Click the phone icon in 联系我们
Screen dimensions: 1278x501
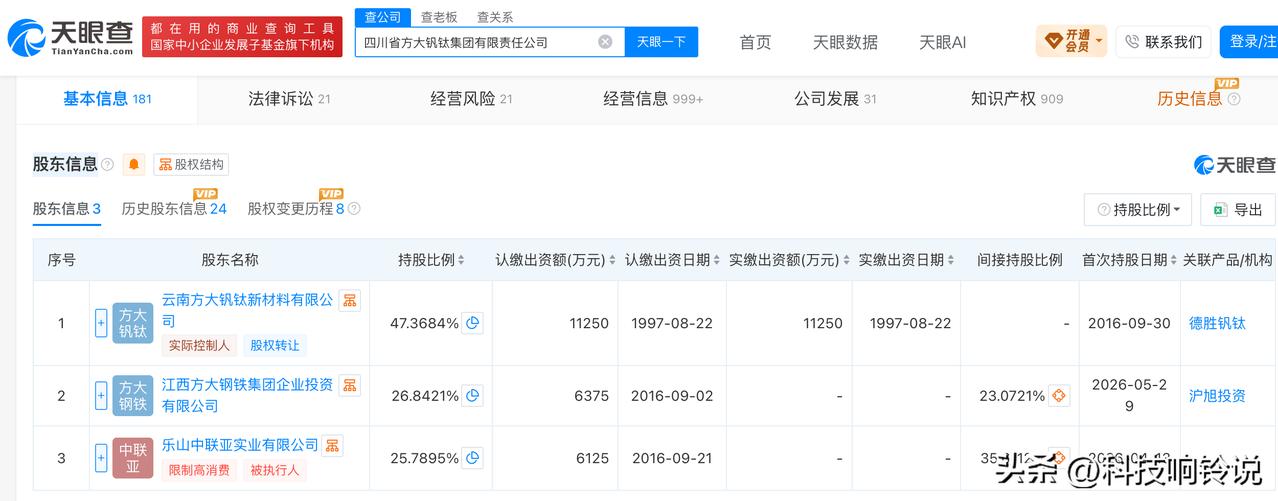tap(1132, 42)
